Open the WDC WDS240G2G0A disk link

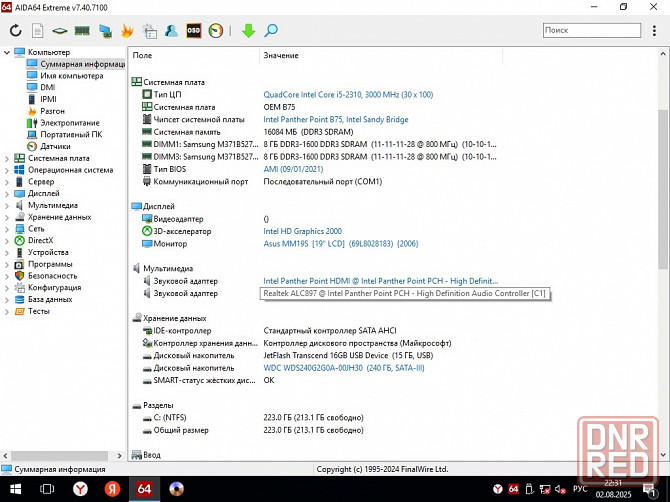click(344, 368)
